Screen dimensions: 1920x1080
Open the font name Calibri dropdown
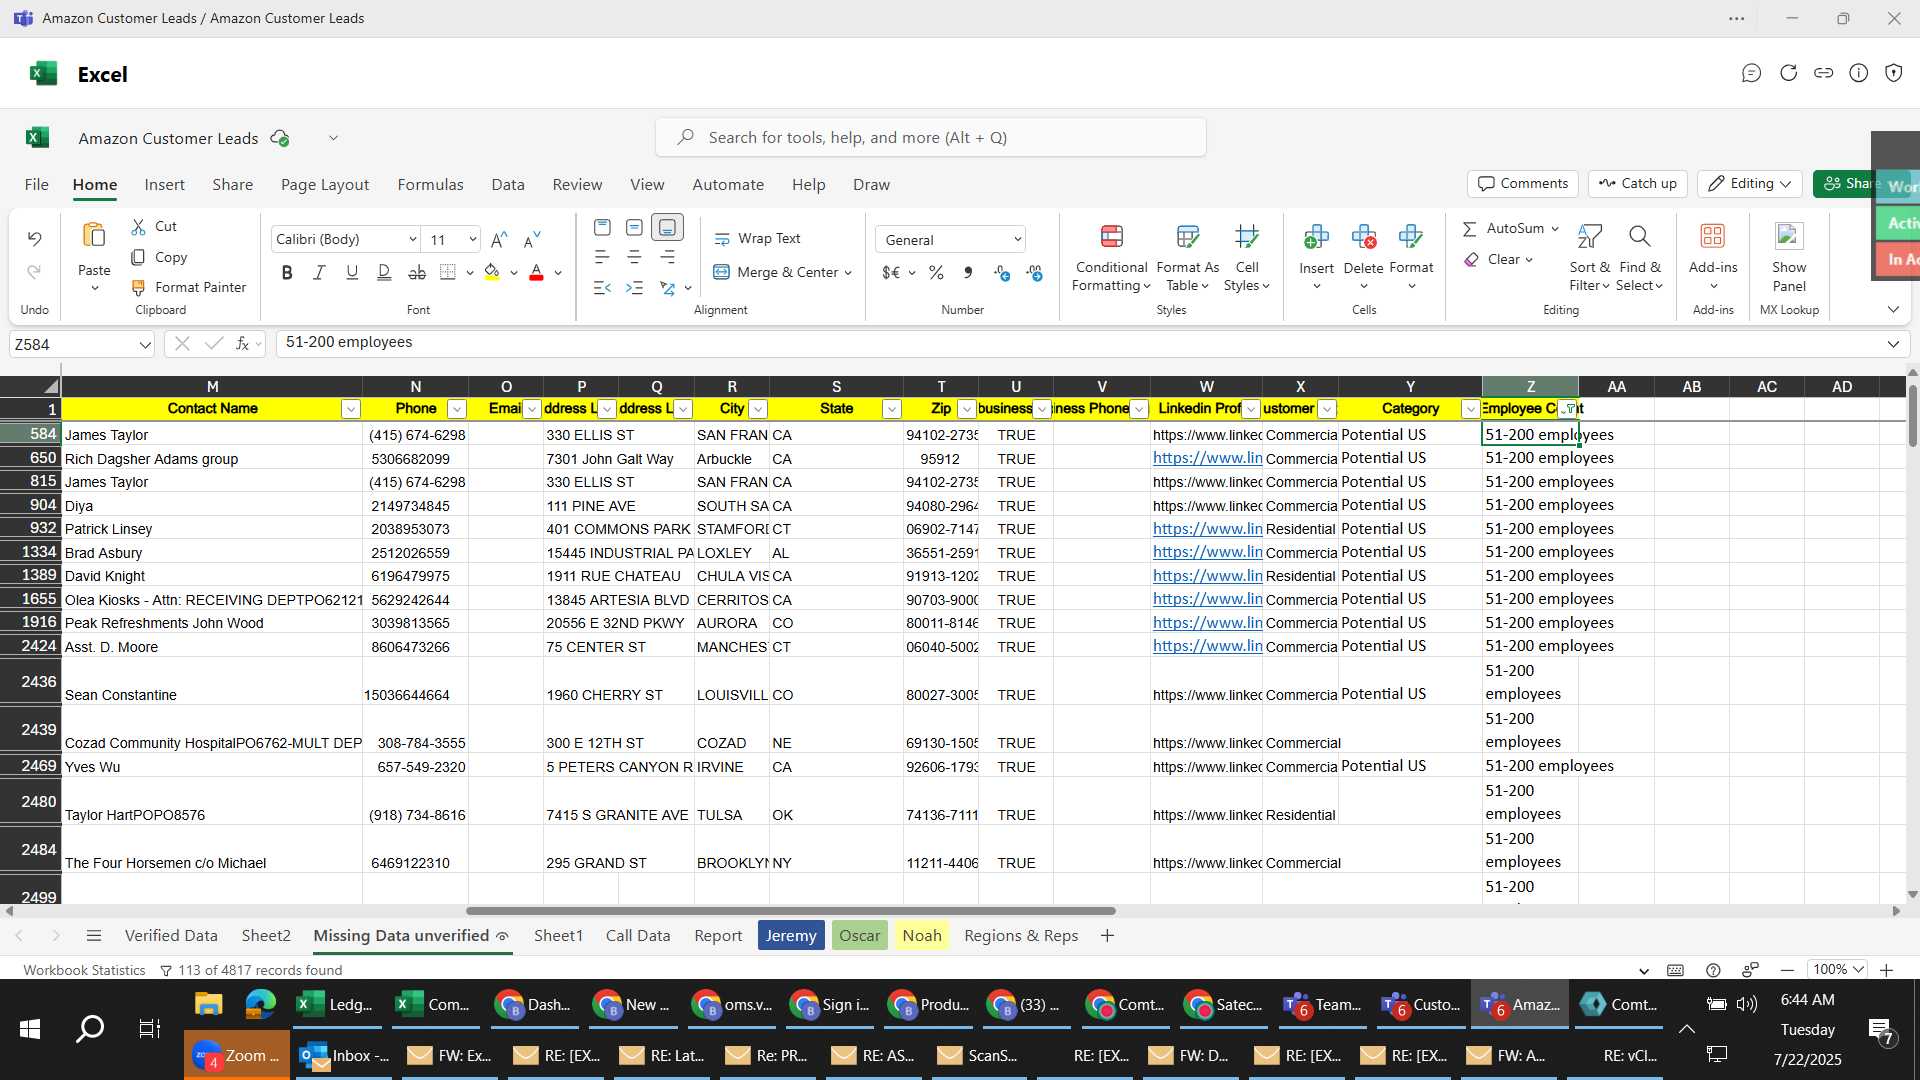click(412, 240)
